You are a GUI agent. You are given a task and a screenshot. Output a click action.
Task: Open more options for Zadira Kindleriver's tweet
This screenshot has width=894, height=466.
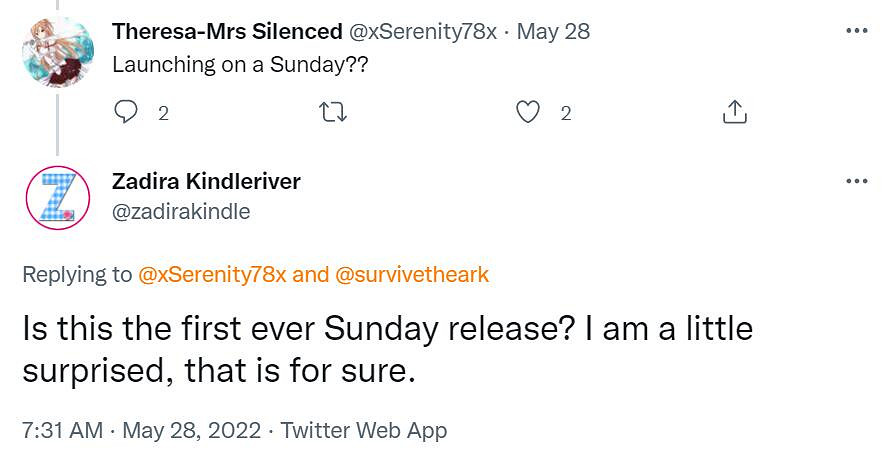click(x=857, y=181)
